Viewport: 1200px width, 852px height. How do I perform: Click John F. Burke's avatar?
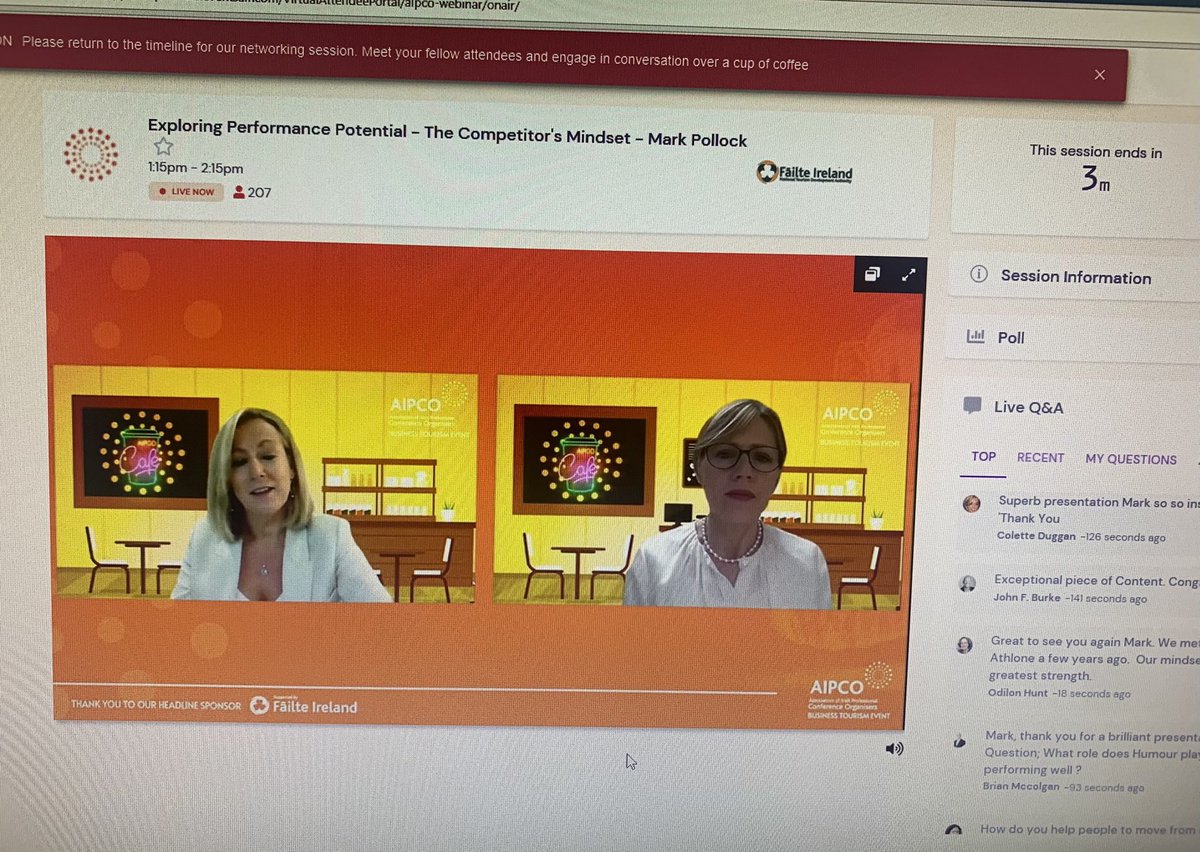click(967, 584)
